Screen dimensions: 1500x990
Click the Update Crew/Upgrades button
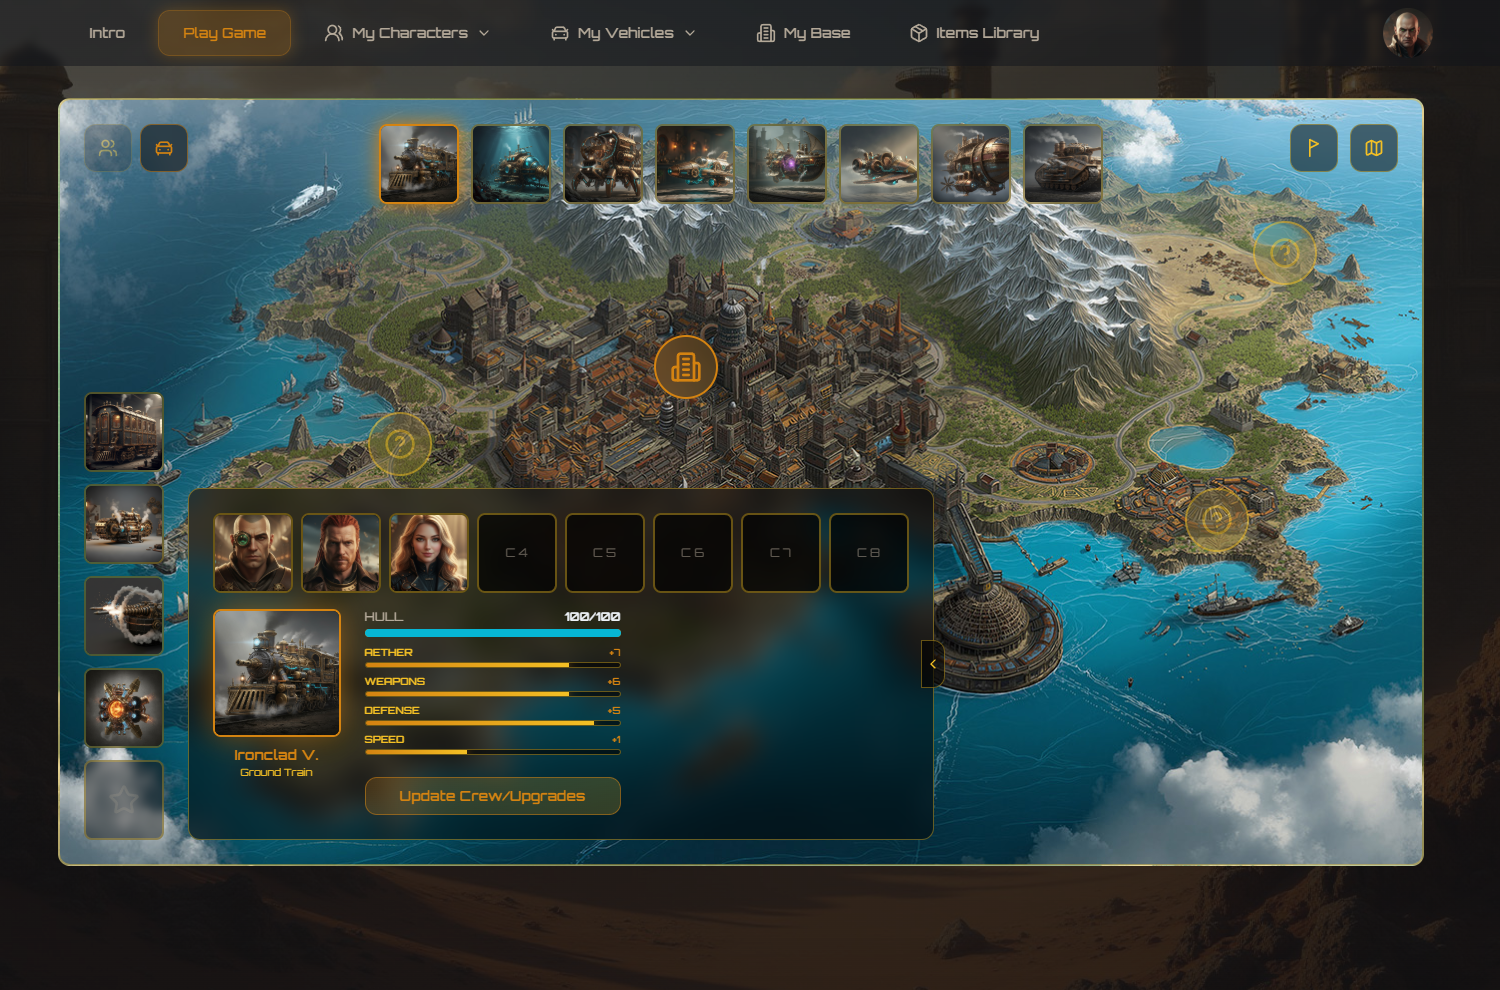(x=492, y=796)
